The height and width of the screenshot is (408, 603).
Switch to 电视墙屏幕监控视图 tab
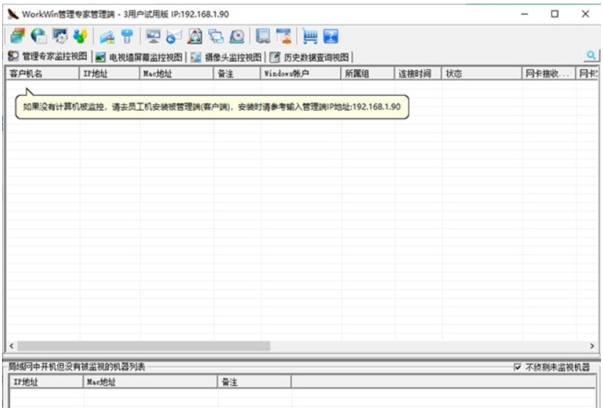tap(139, 57)
